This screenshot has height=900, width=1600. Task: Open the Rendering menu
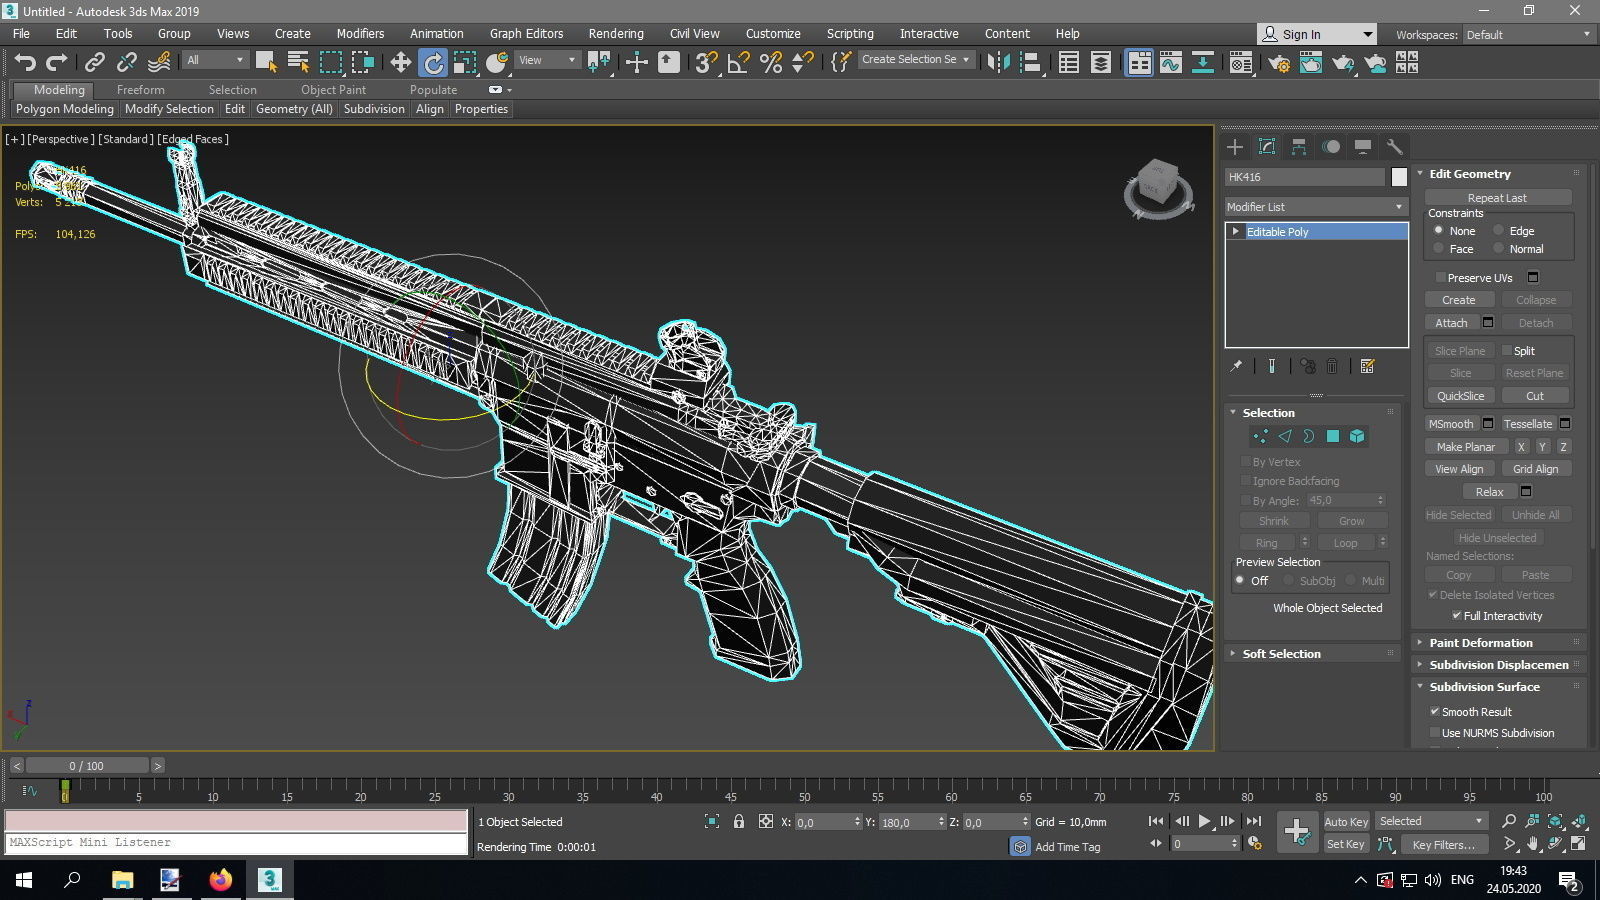615,33
